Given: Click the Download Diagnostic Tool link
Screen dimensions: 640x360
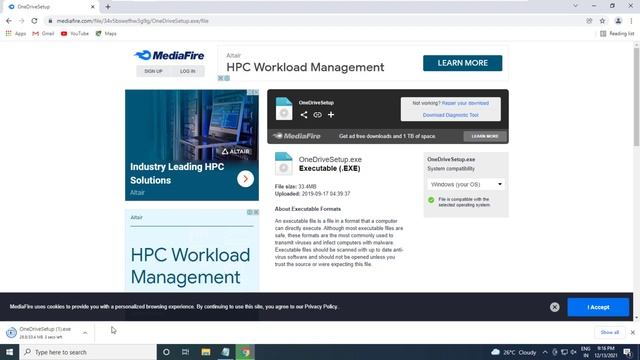Looking at the screenshot, I should [x=451, y=115].
